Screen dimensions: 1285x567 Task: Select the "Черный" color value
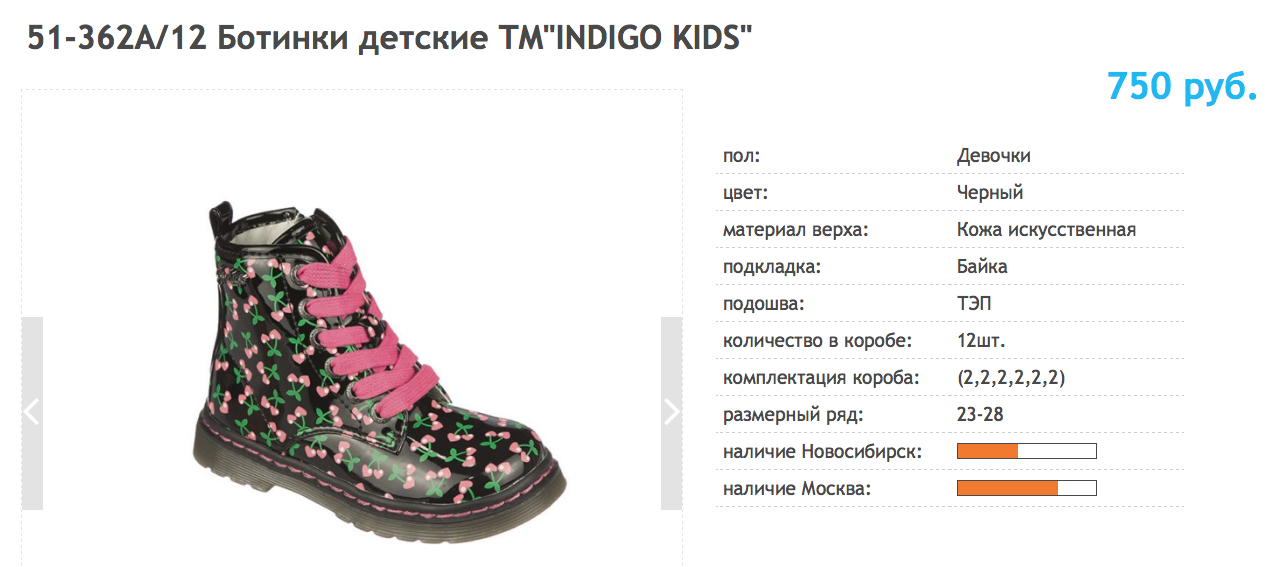[x=989, y=193]
